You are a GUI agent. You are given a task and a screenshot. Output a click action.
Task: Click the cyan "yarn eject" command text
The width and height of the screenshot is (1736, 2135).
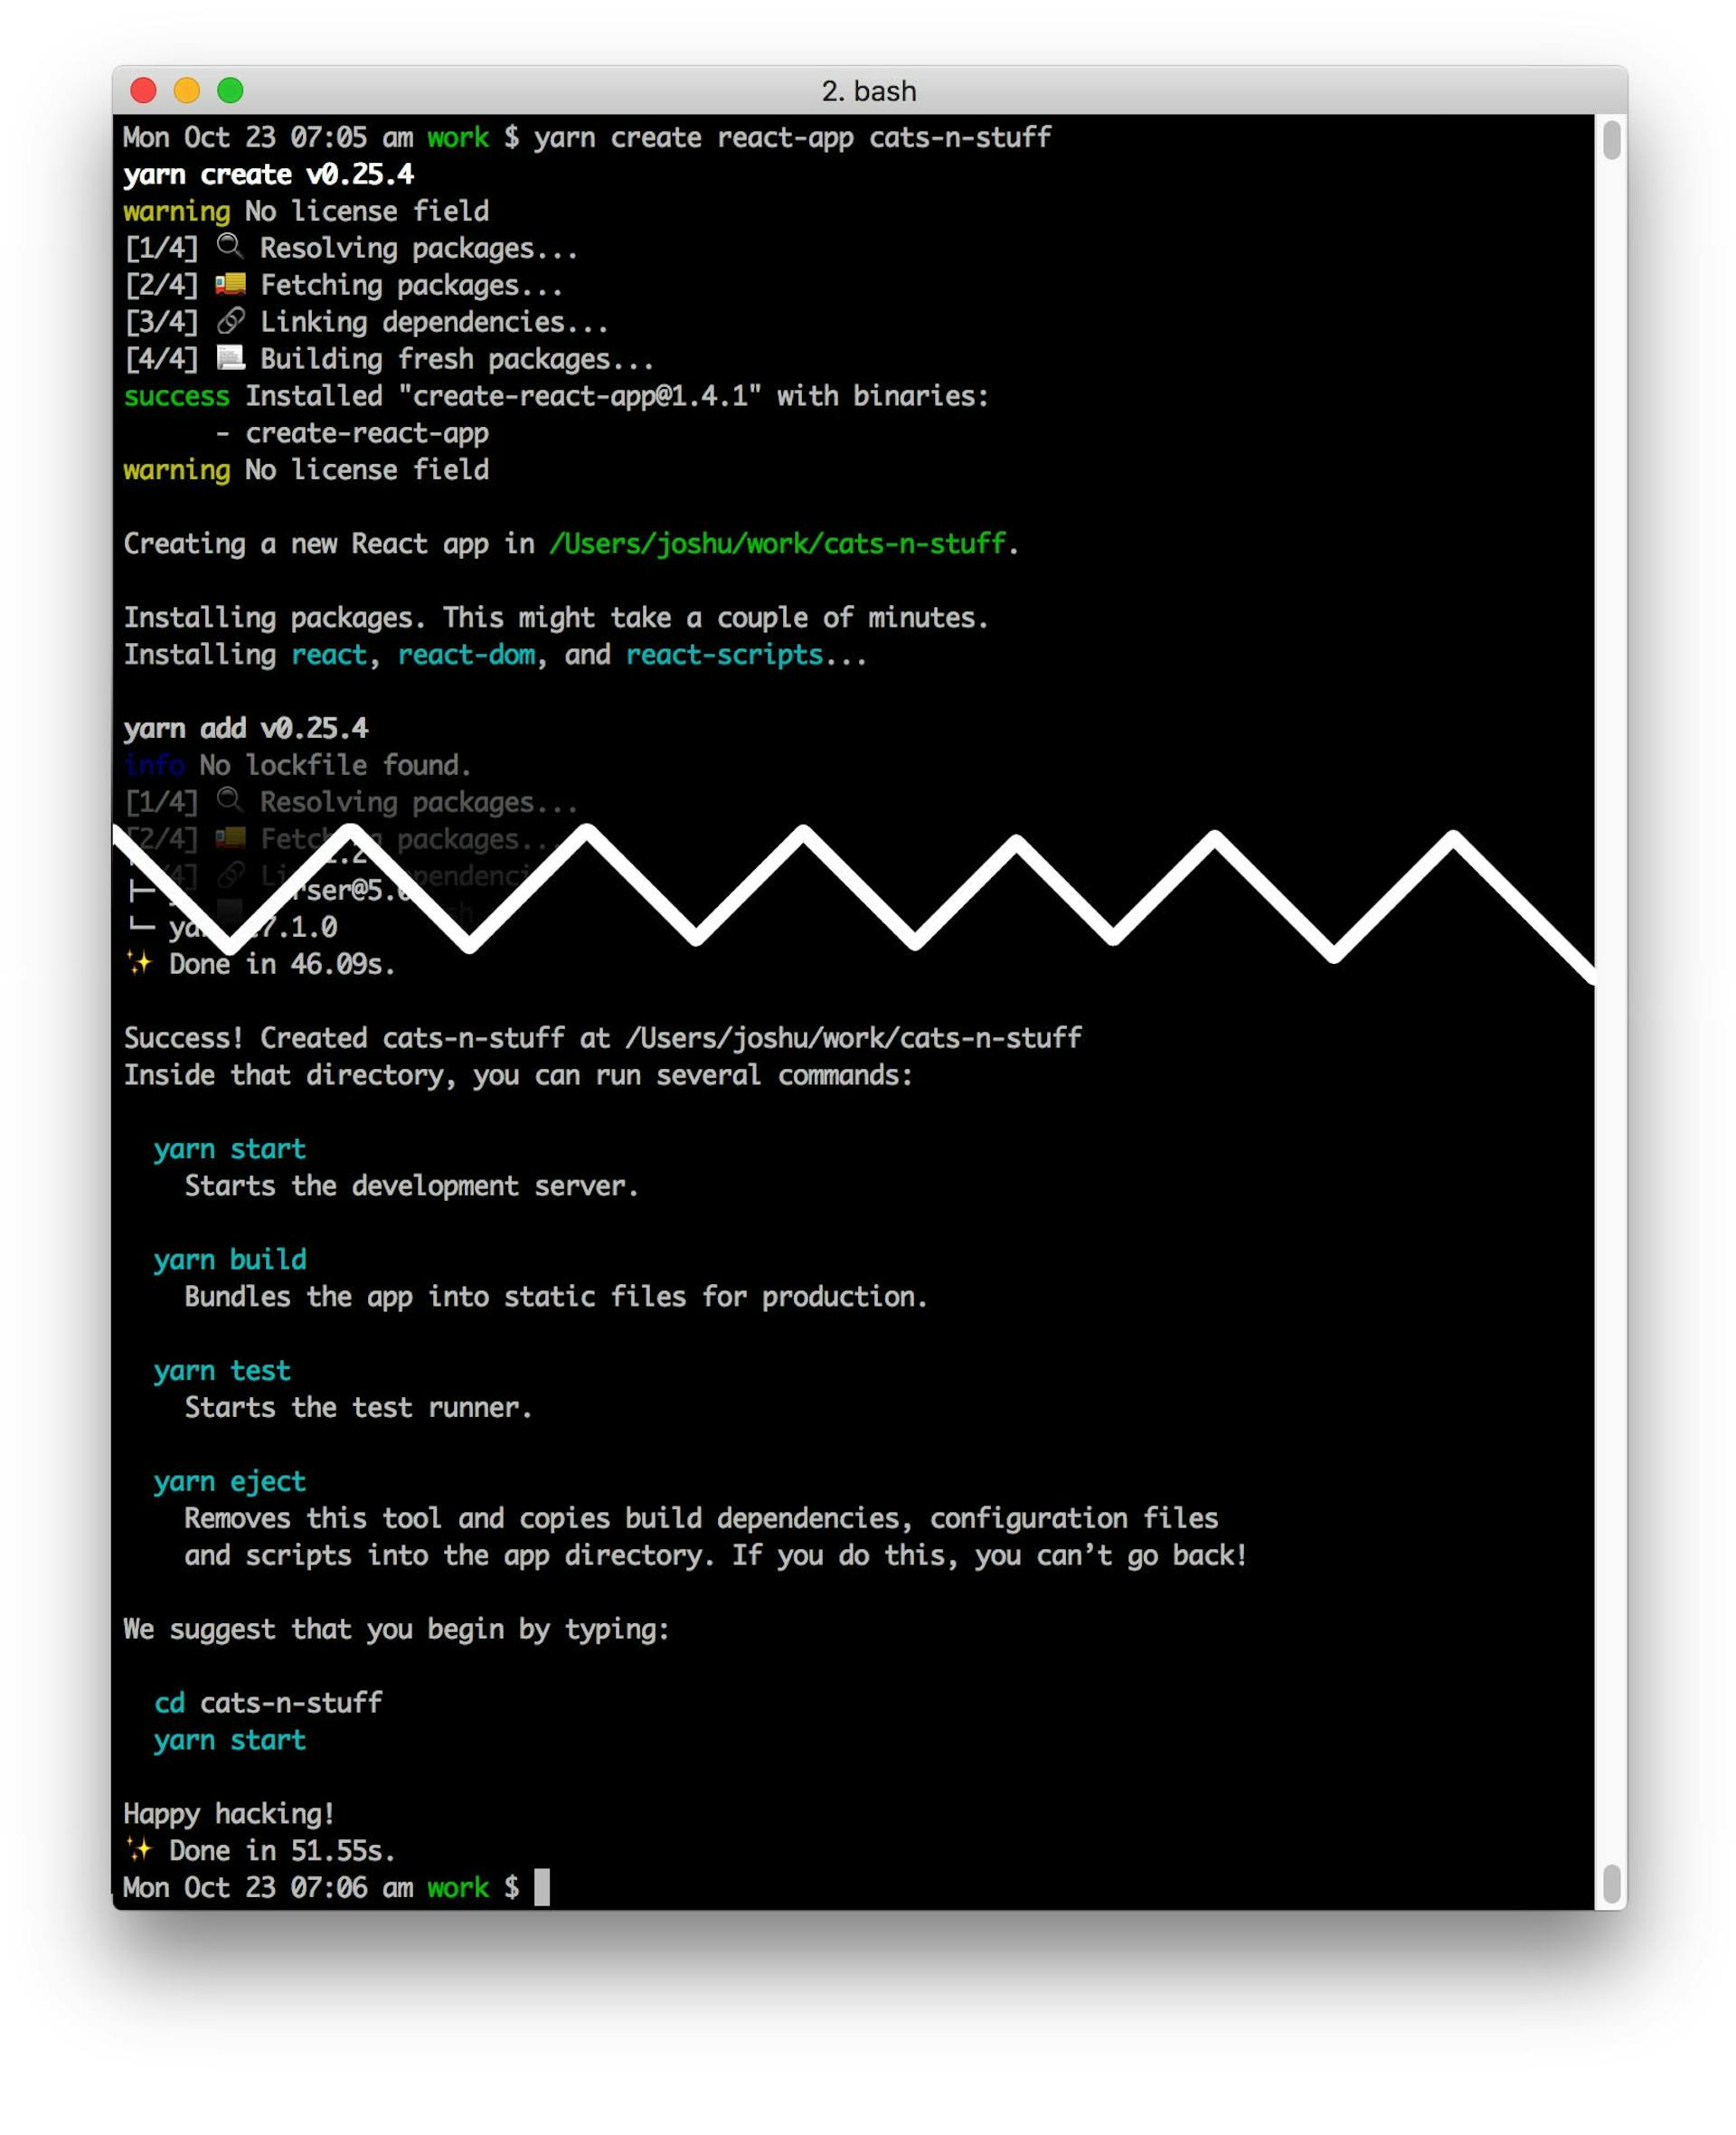pyautogui.click(x=230, y=1481)
